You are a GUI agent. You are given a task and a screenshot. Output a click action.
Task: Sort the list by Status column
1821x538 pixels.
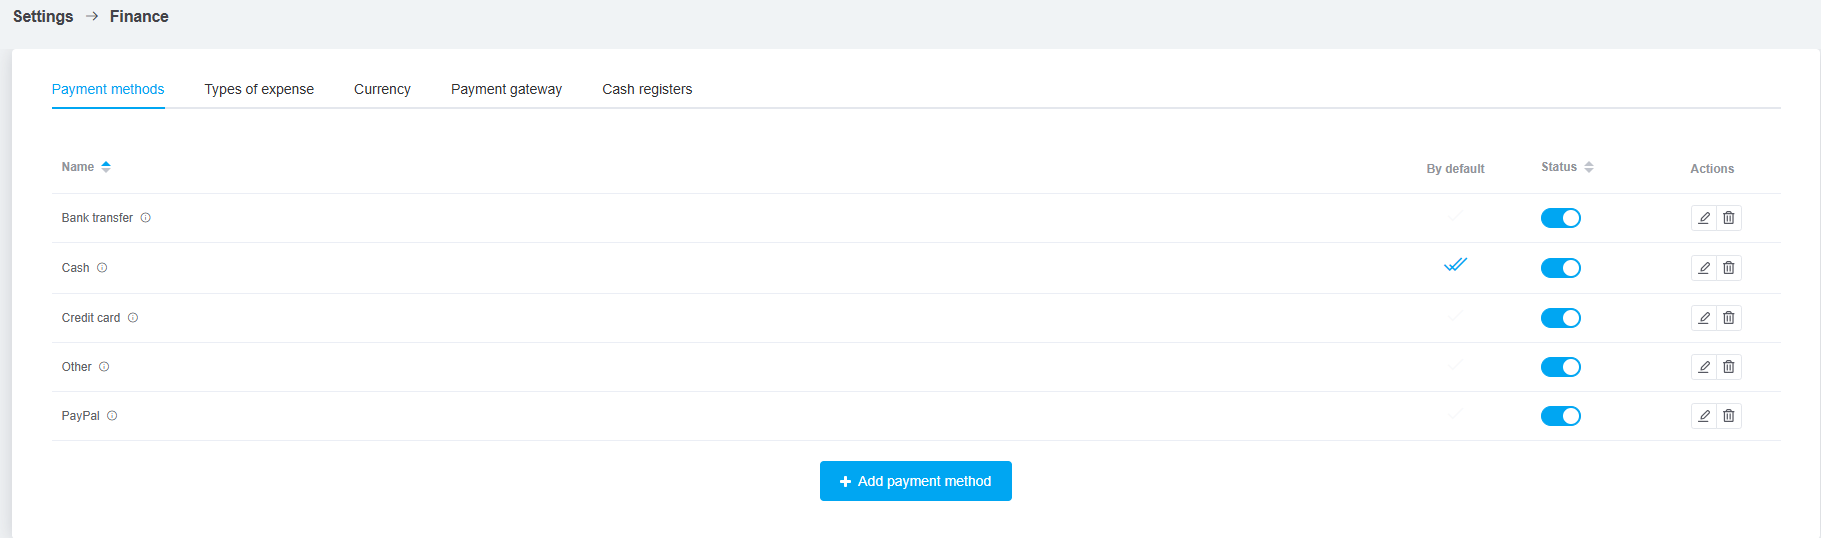click(x=1567, y=167)
